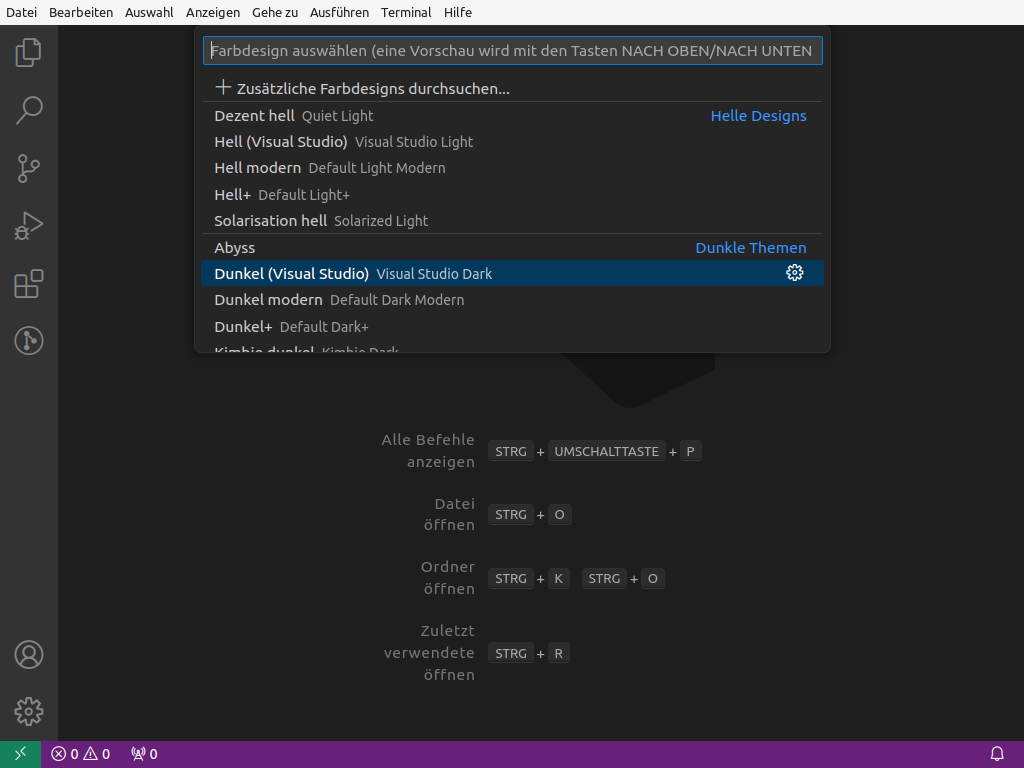
Task: Open the Search view in activity bar
Action: [29, 110]
